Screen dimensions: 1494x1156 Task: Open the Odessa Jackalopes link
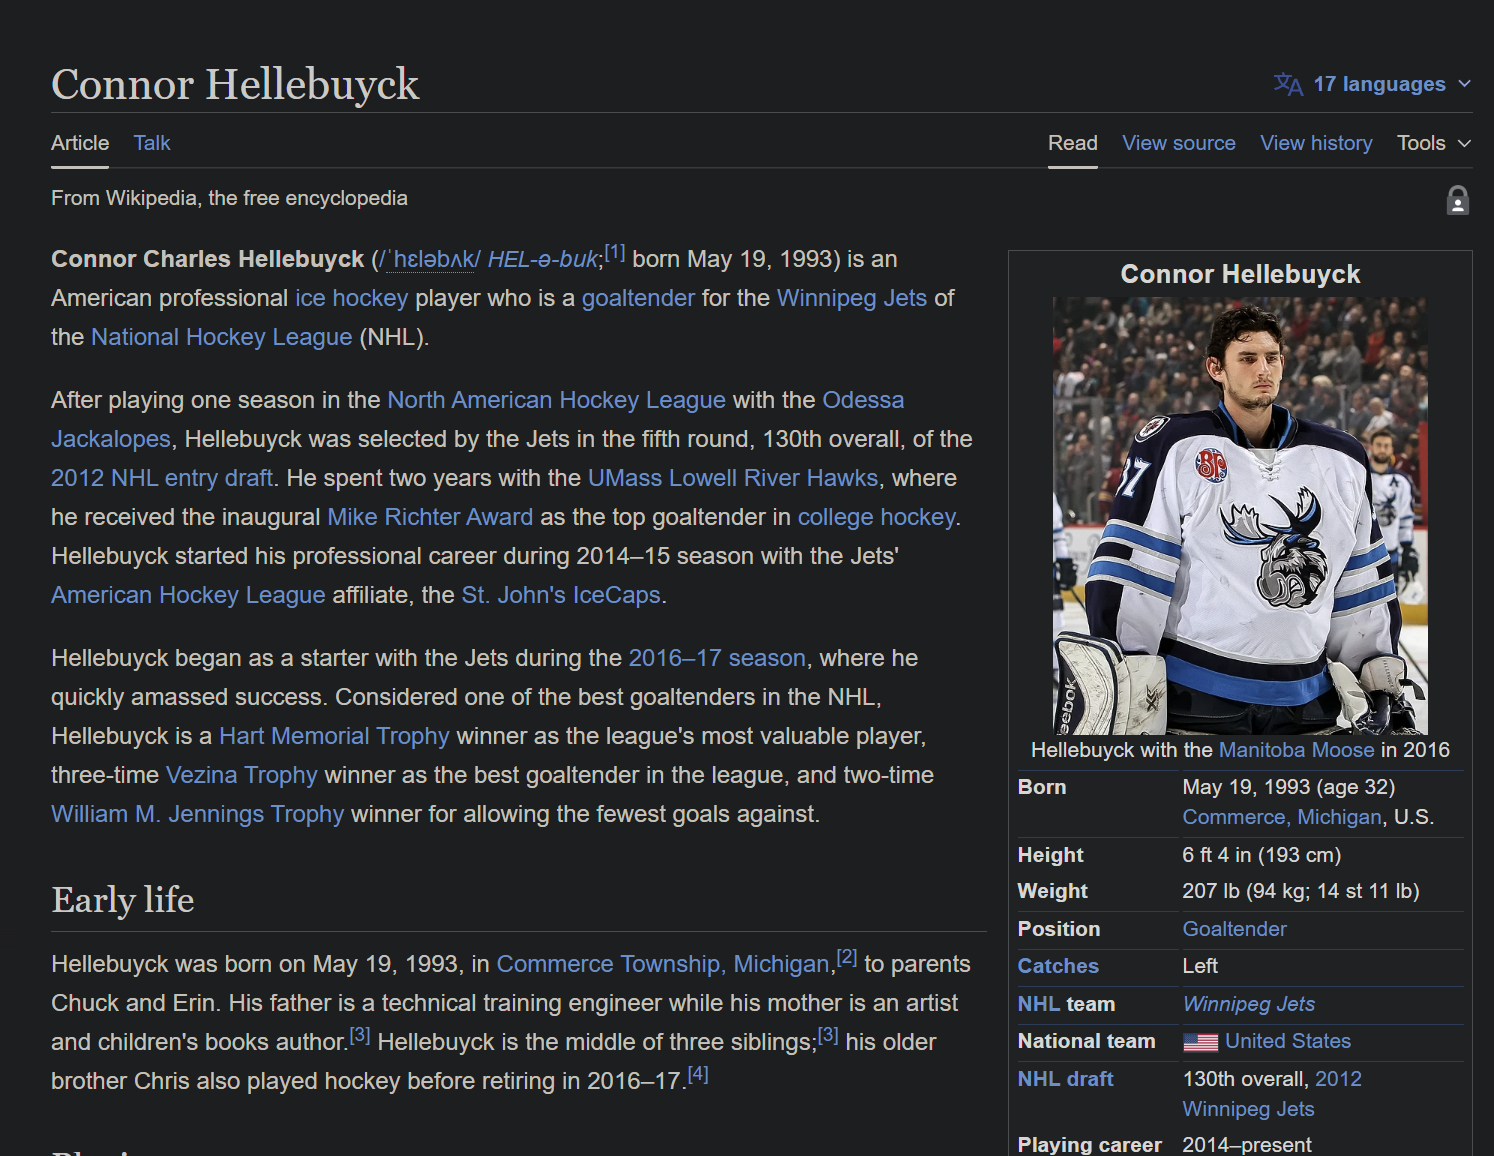pos(863,400)
